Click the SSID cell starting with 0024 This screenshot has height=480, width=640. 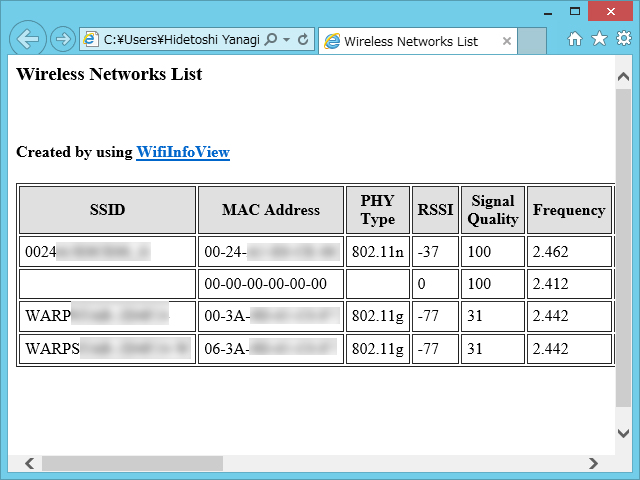[x=107, y=252]
